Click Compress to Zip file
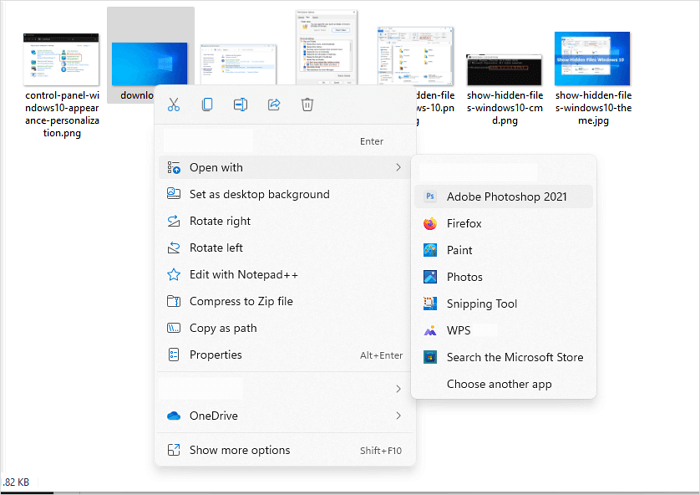700x495 pixels. pyautogui.click(x=241, y=301)
